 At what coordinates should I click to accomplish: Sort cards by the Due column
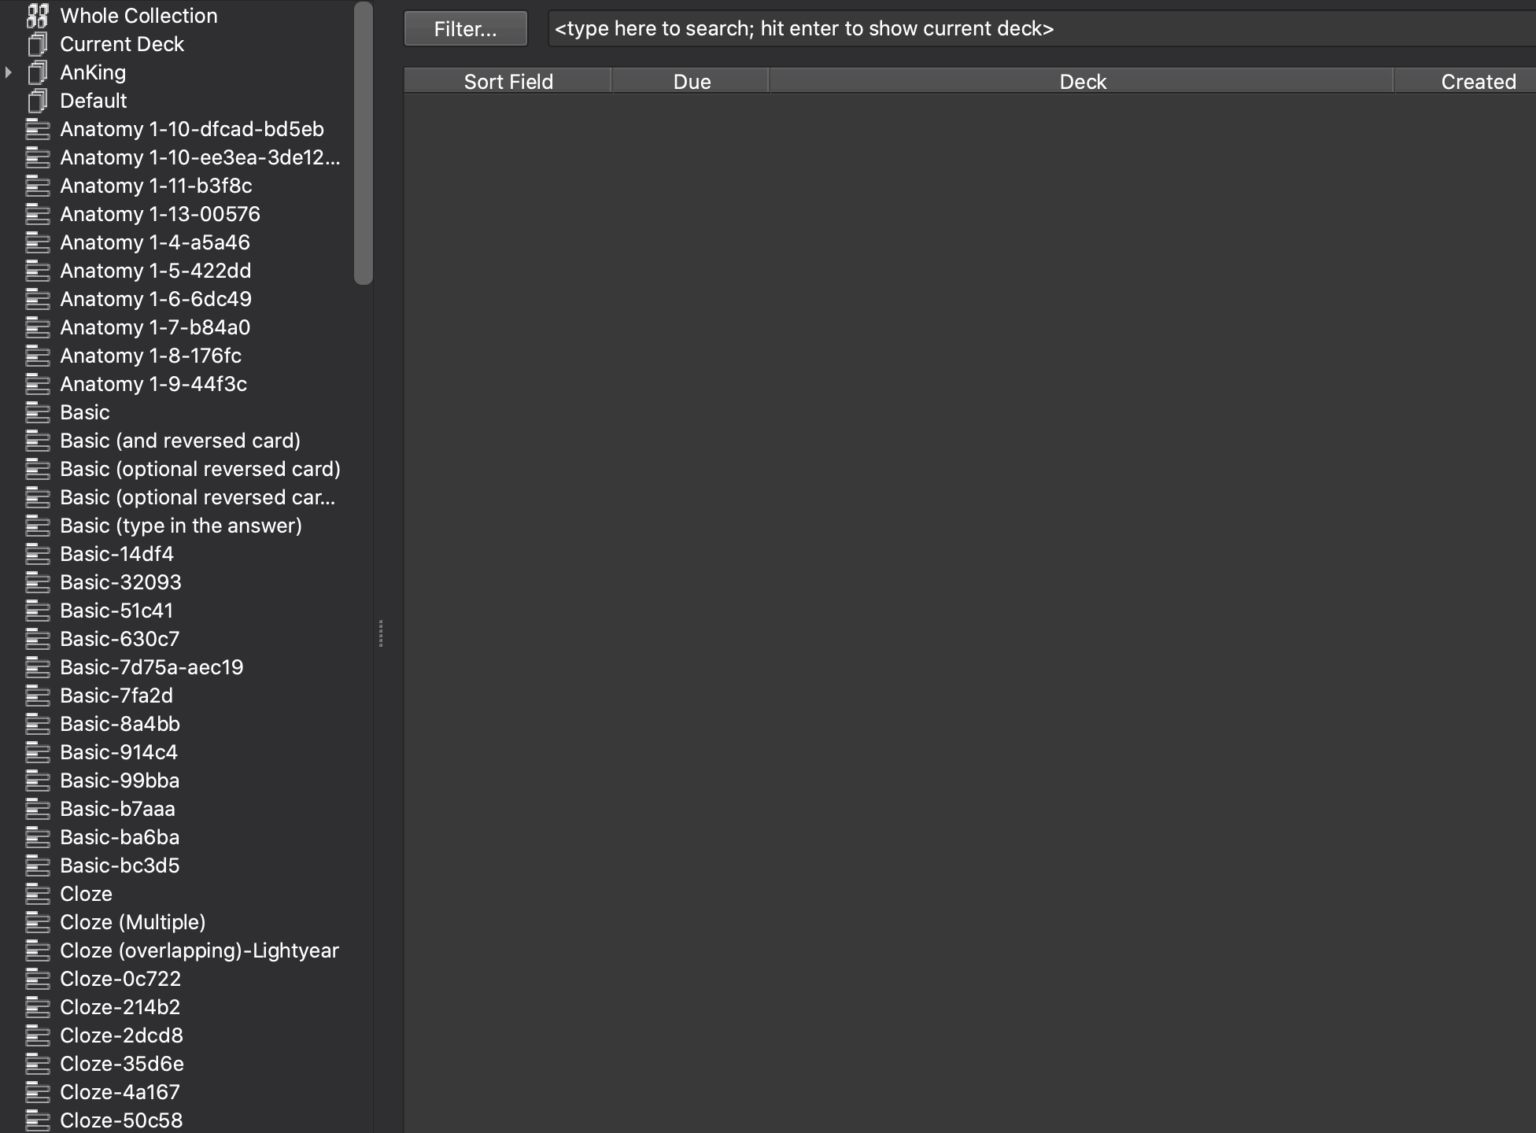pos(690,81)
